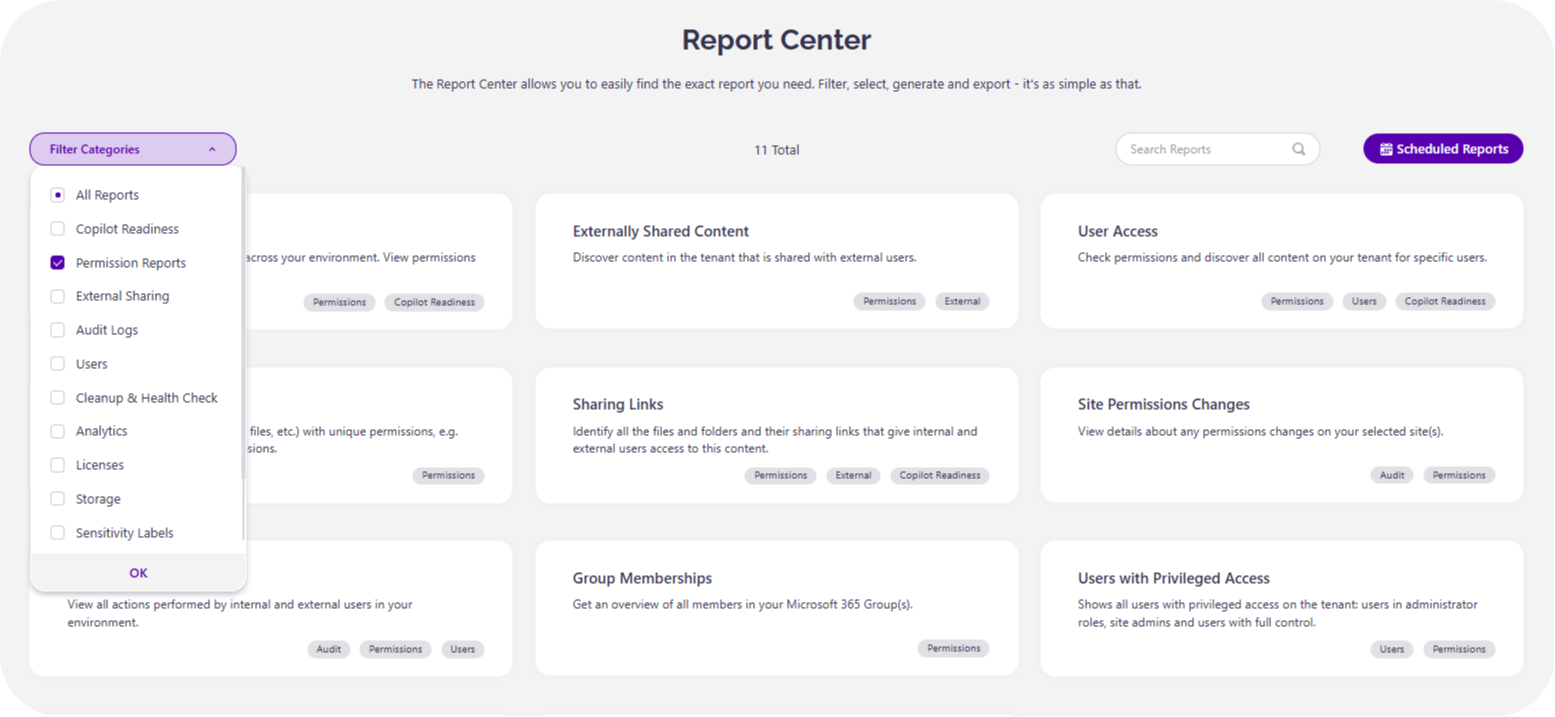Uncheck the Permission Reports filter
This screenshot has width=1555, height=717.
(x=57, y=262)
